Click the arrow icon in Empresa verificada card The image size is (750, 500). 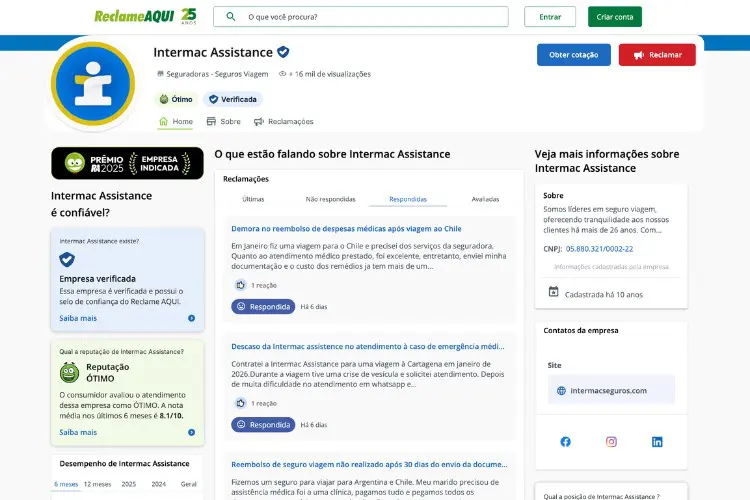[191, 318]
